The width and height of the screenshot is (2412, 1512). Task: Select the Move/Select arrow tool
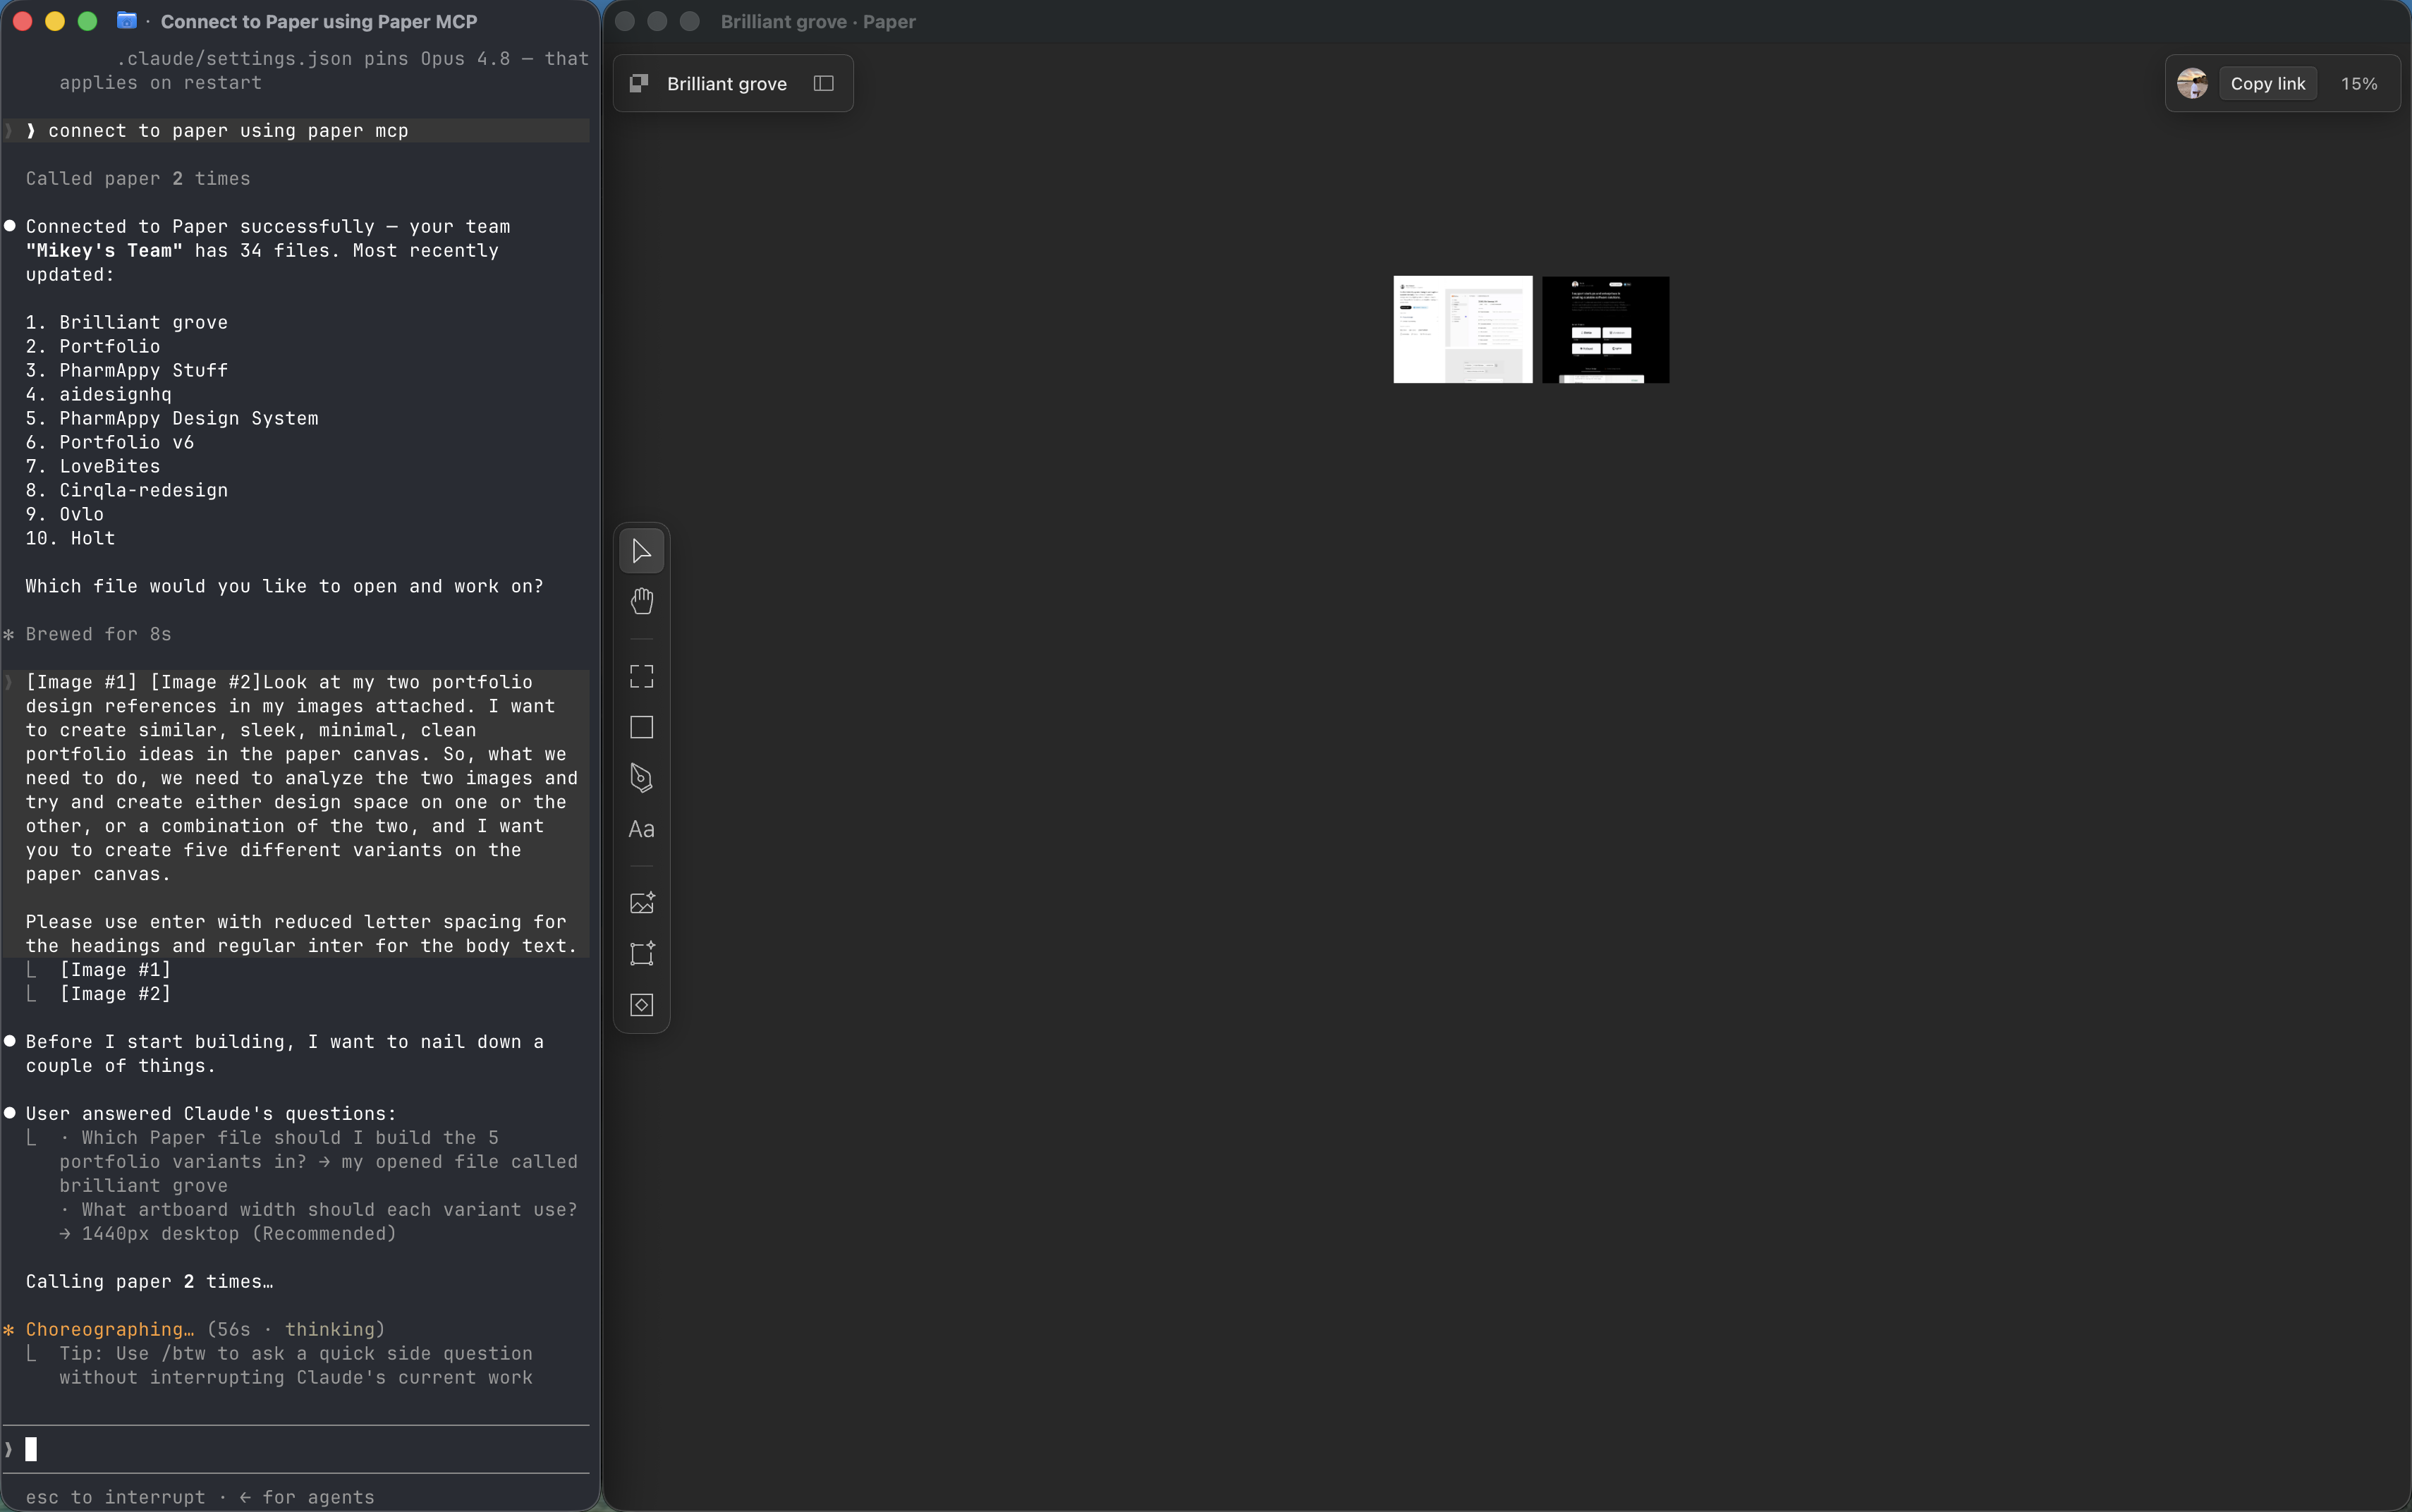(x=641, y=551)
